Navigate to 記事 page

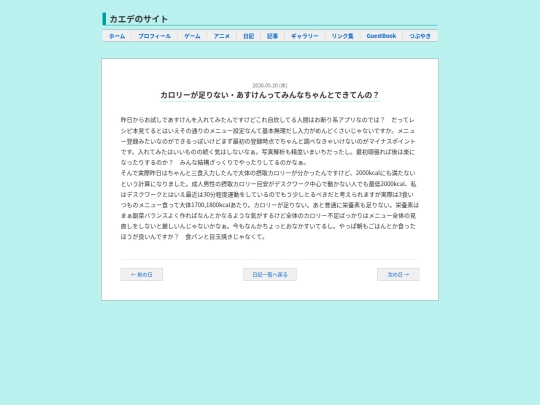[x=272, y=36]
